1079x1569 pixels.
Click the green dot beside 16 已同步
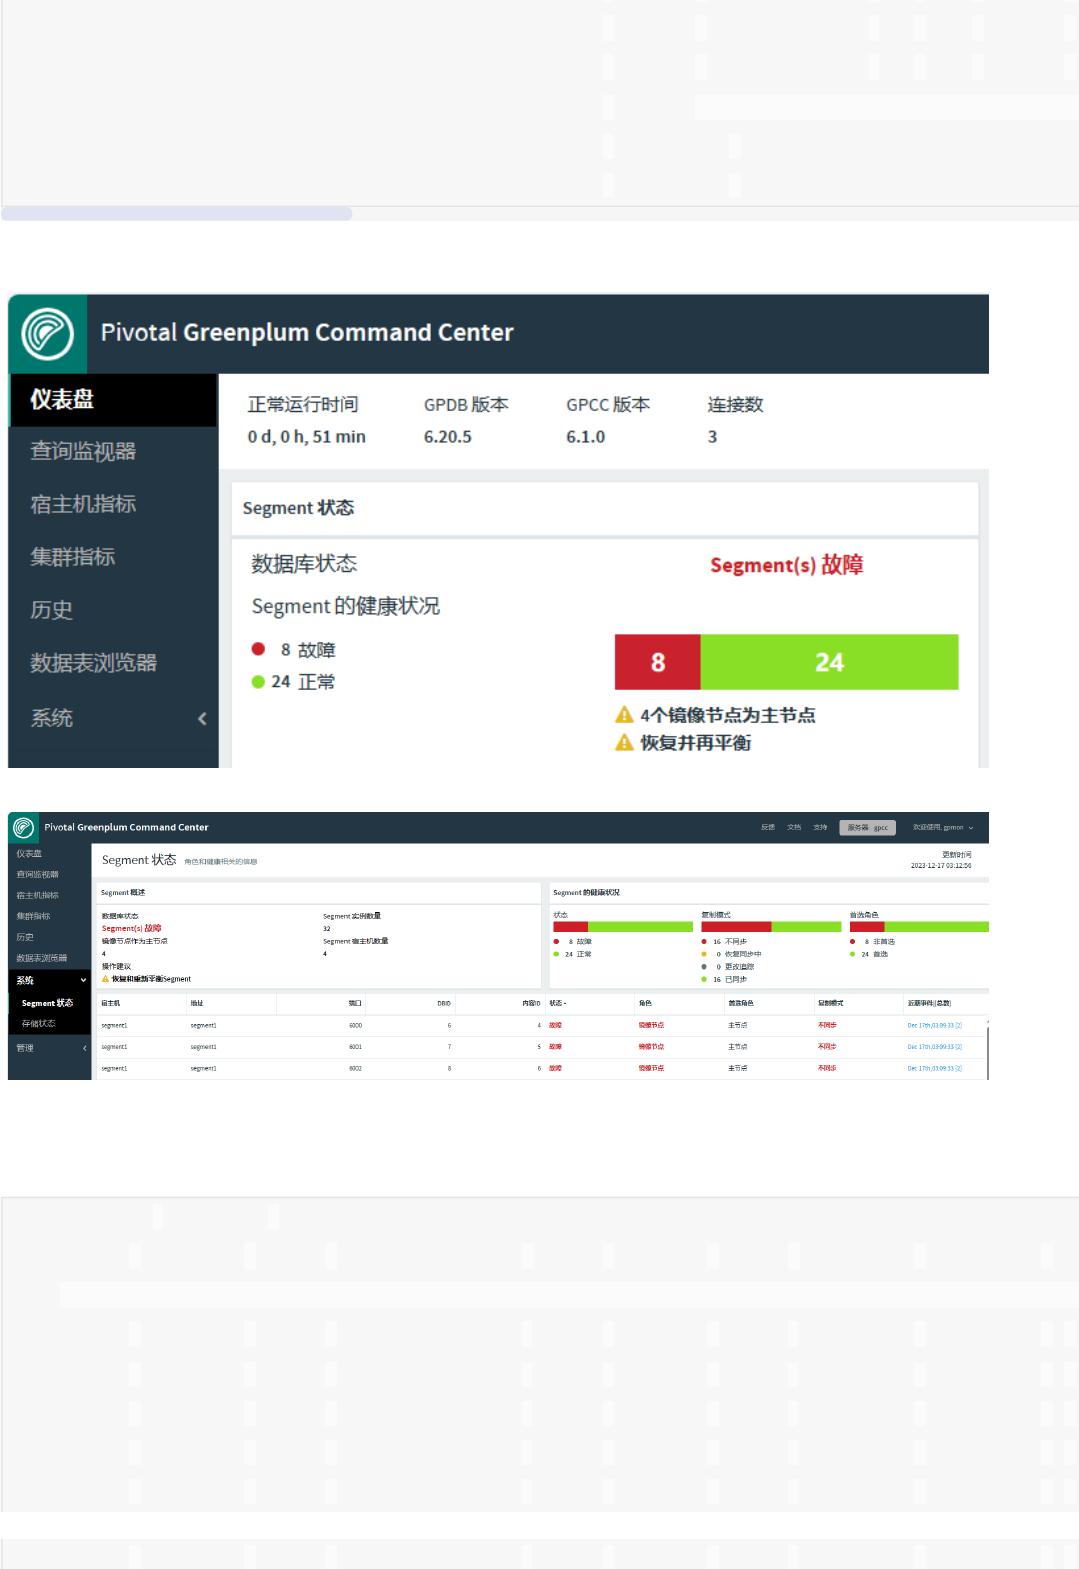pyautogui.click(x=704, y=979)
